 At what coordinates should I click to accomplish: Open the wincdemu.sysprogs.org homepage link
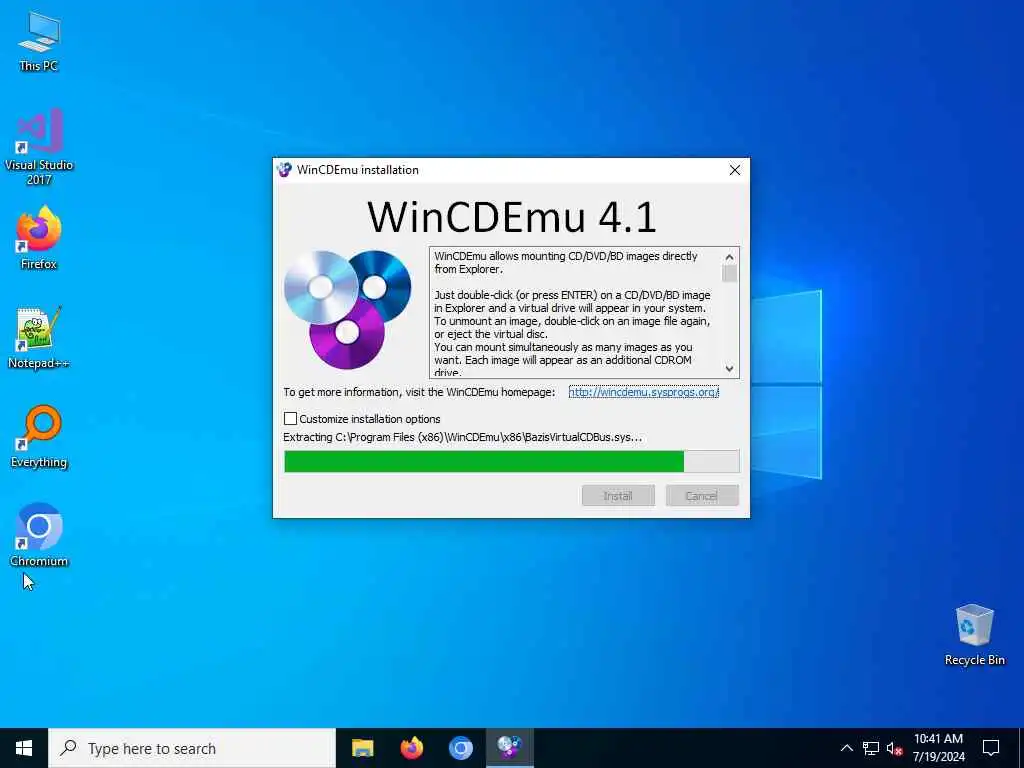point(644,392)
